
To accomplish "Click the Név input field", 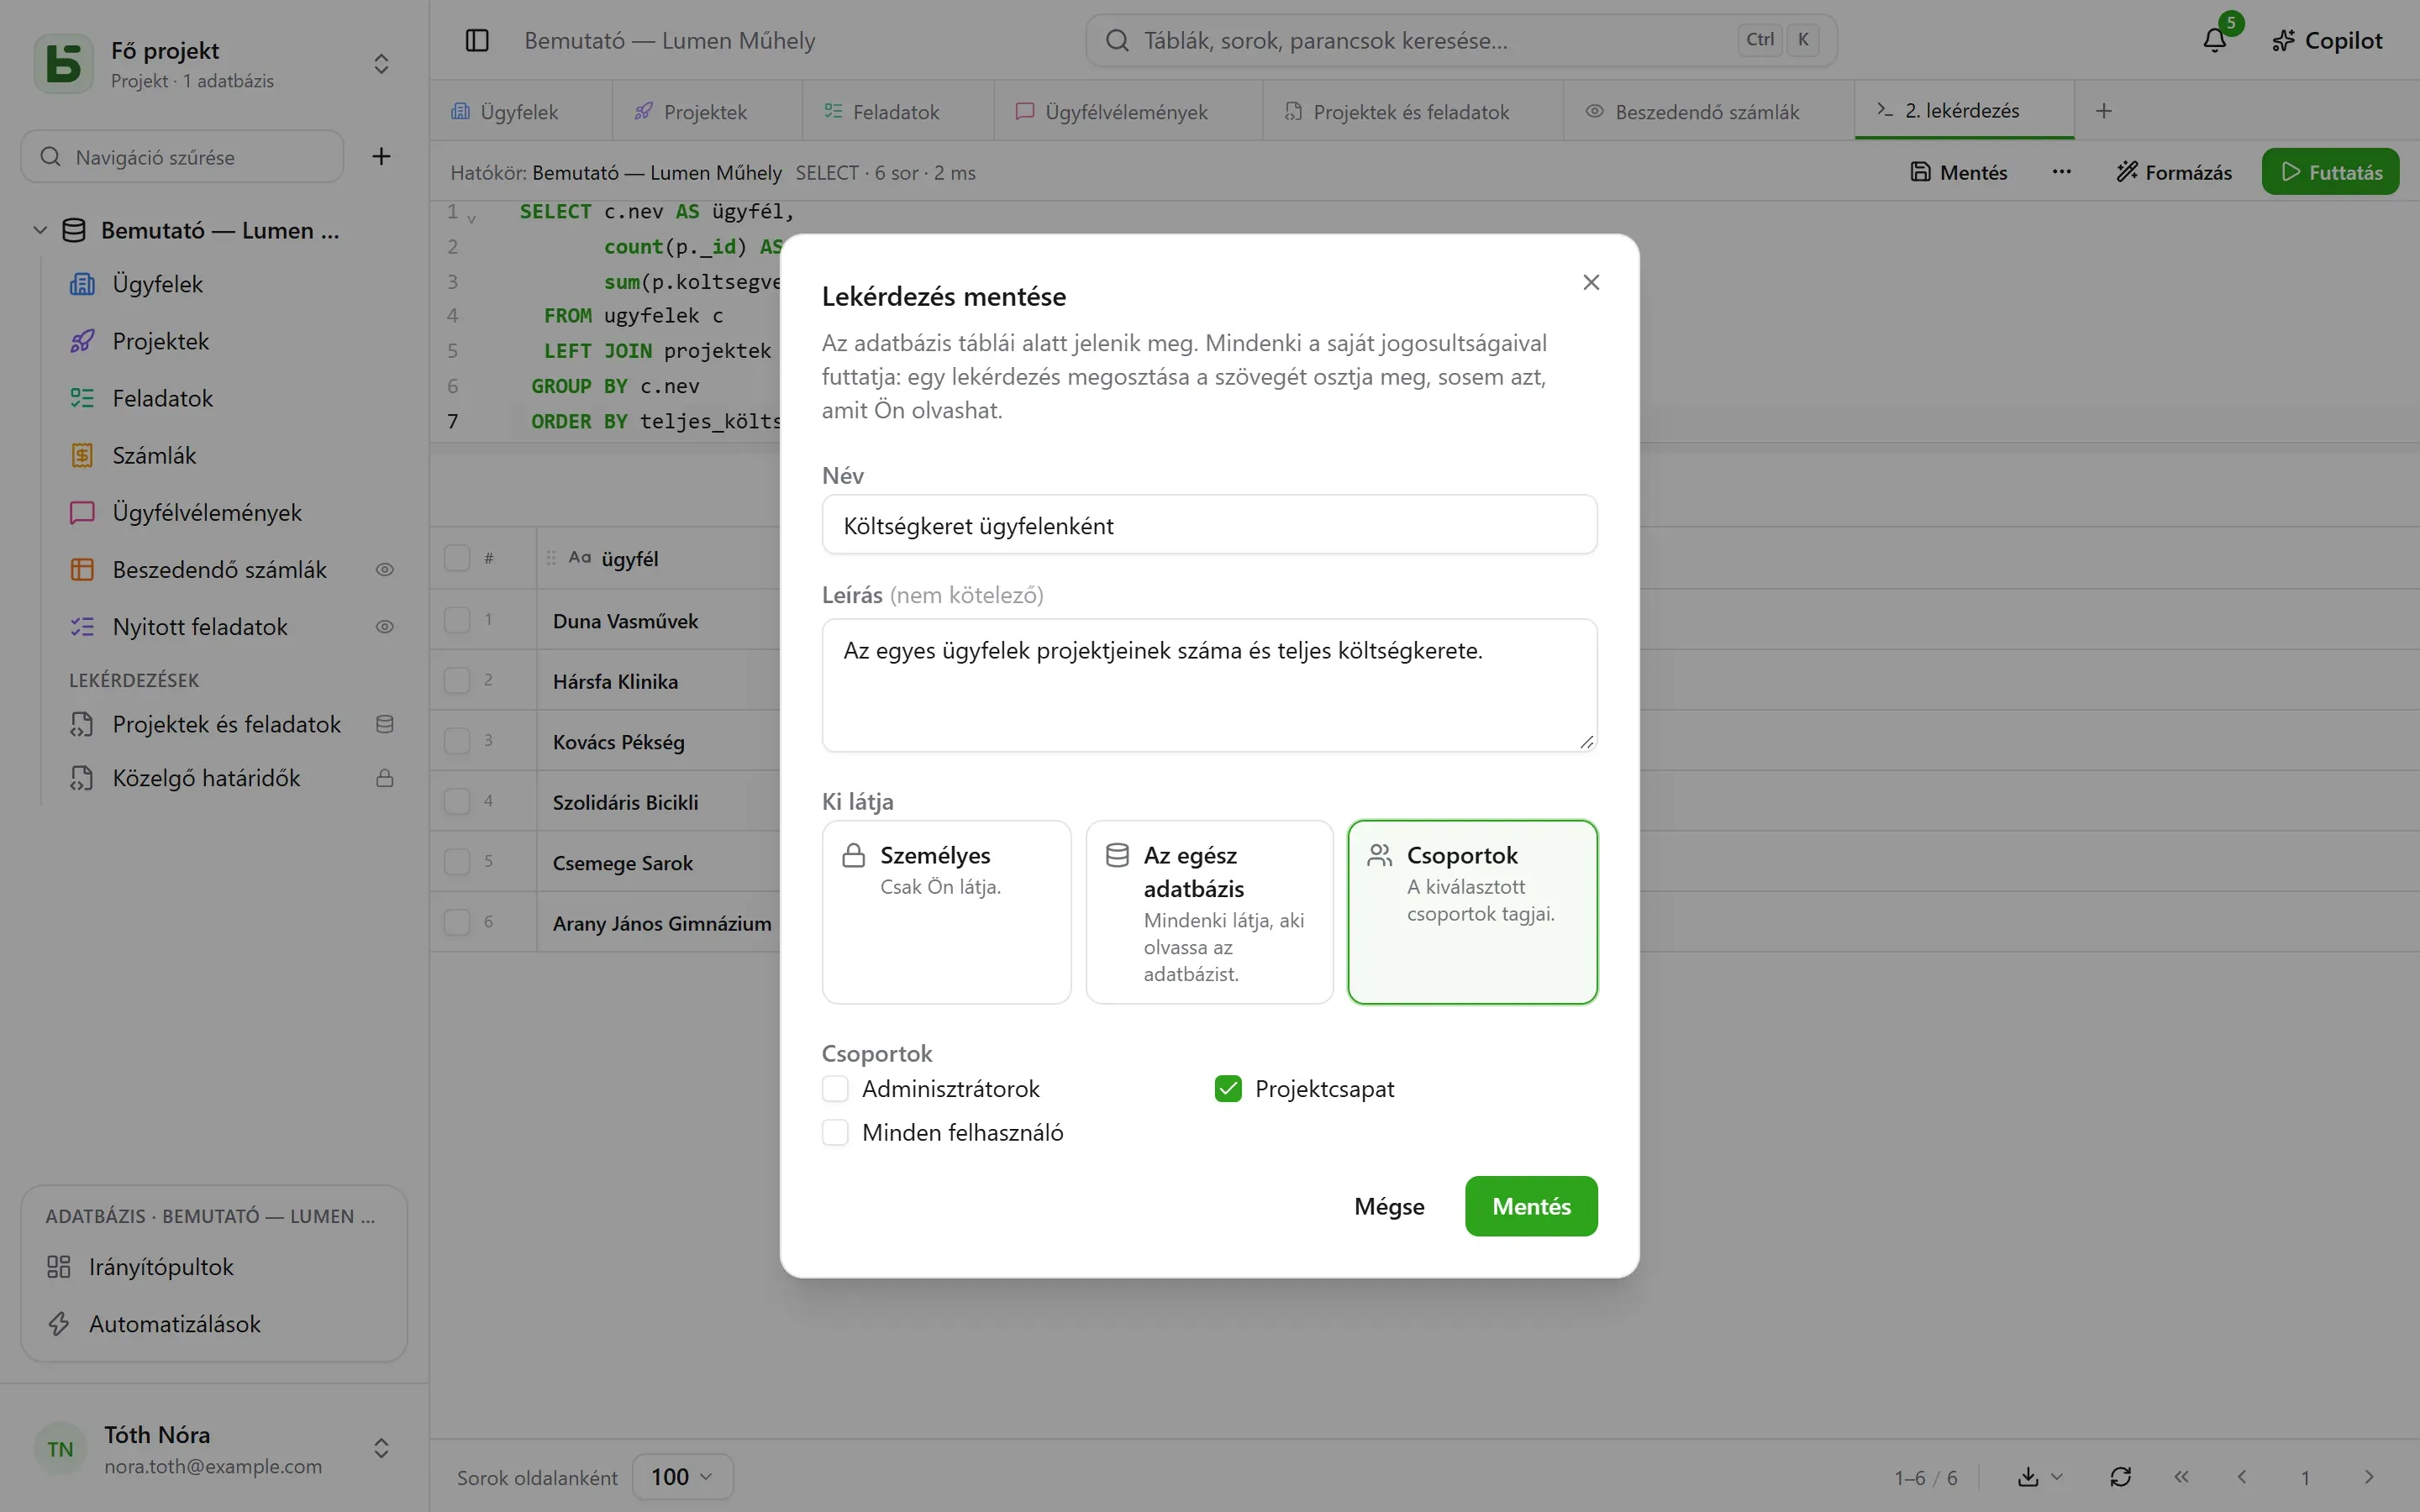I will tap(1209, 525).
